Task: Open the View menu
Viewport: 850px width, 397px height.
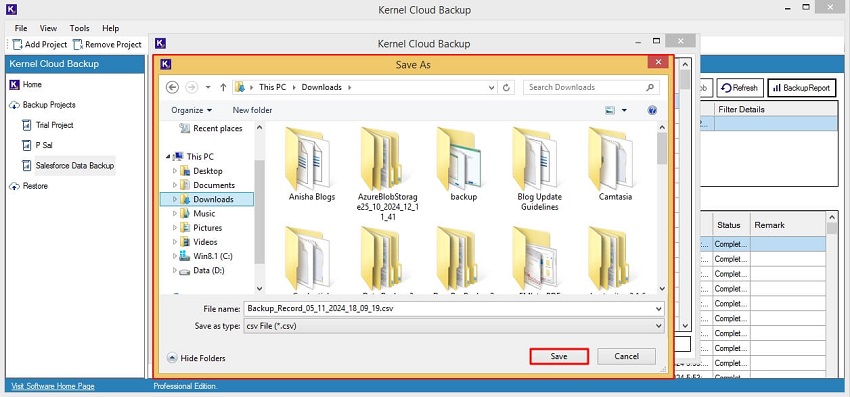Action: coord(48,28)
